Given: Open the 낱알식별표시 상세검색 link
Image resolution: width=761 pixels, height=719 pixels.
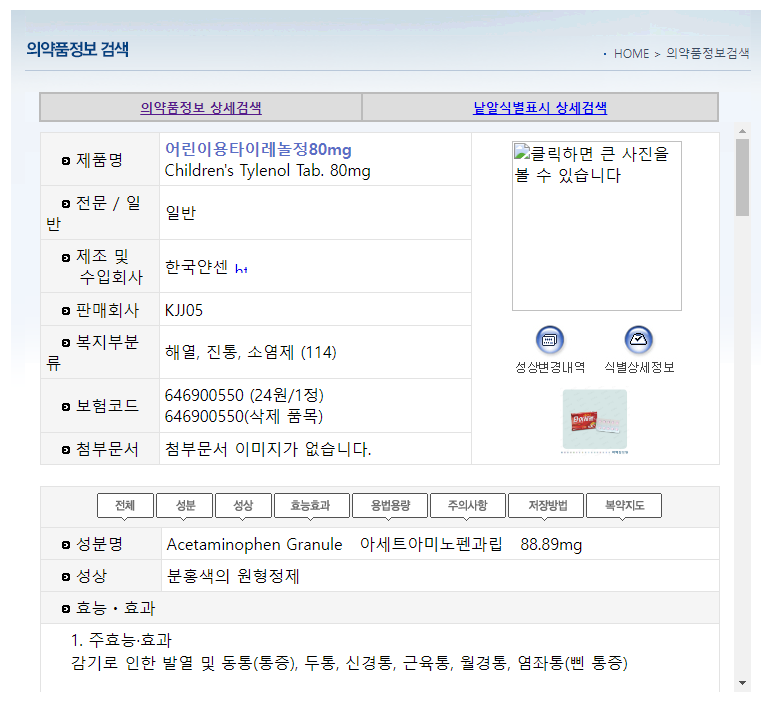Looking at the screenshot, I should (x=540, y=108).
